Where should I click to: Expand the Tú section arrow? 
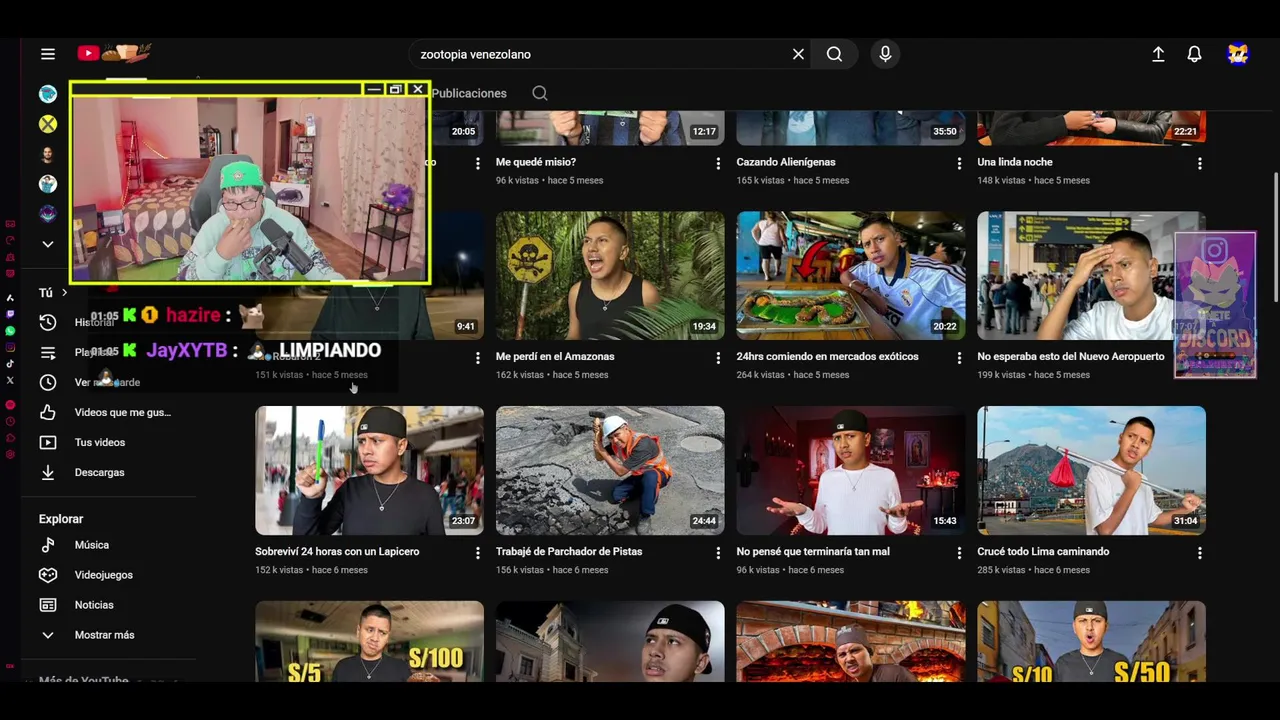click(x=64, y=293)
